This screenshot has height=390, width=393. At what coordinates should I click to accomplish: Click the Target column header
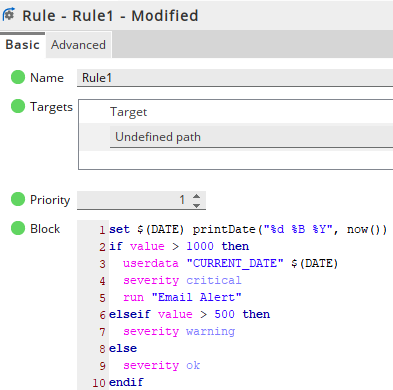[x=129, y=112]
